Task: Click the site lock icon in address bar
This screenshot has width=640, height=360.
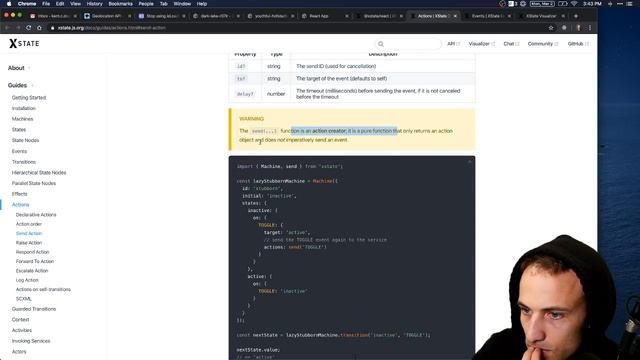Action: [x=52, y=28]
